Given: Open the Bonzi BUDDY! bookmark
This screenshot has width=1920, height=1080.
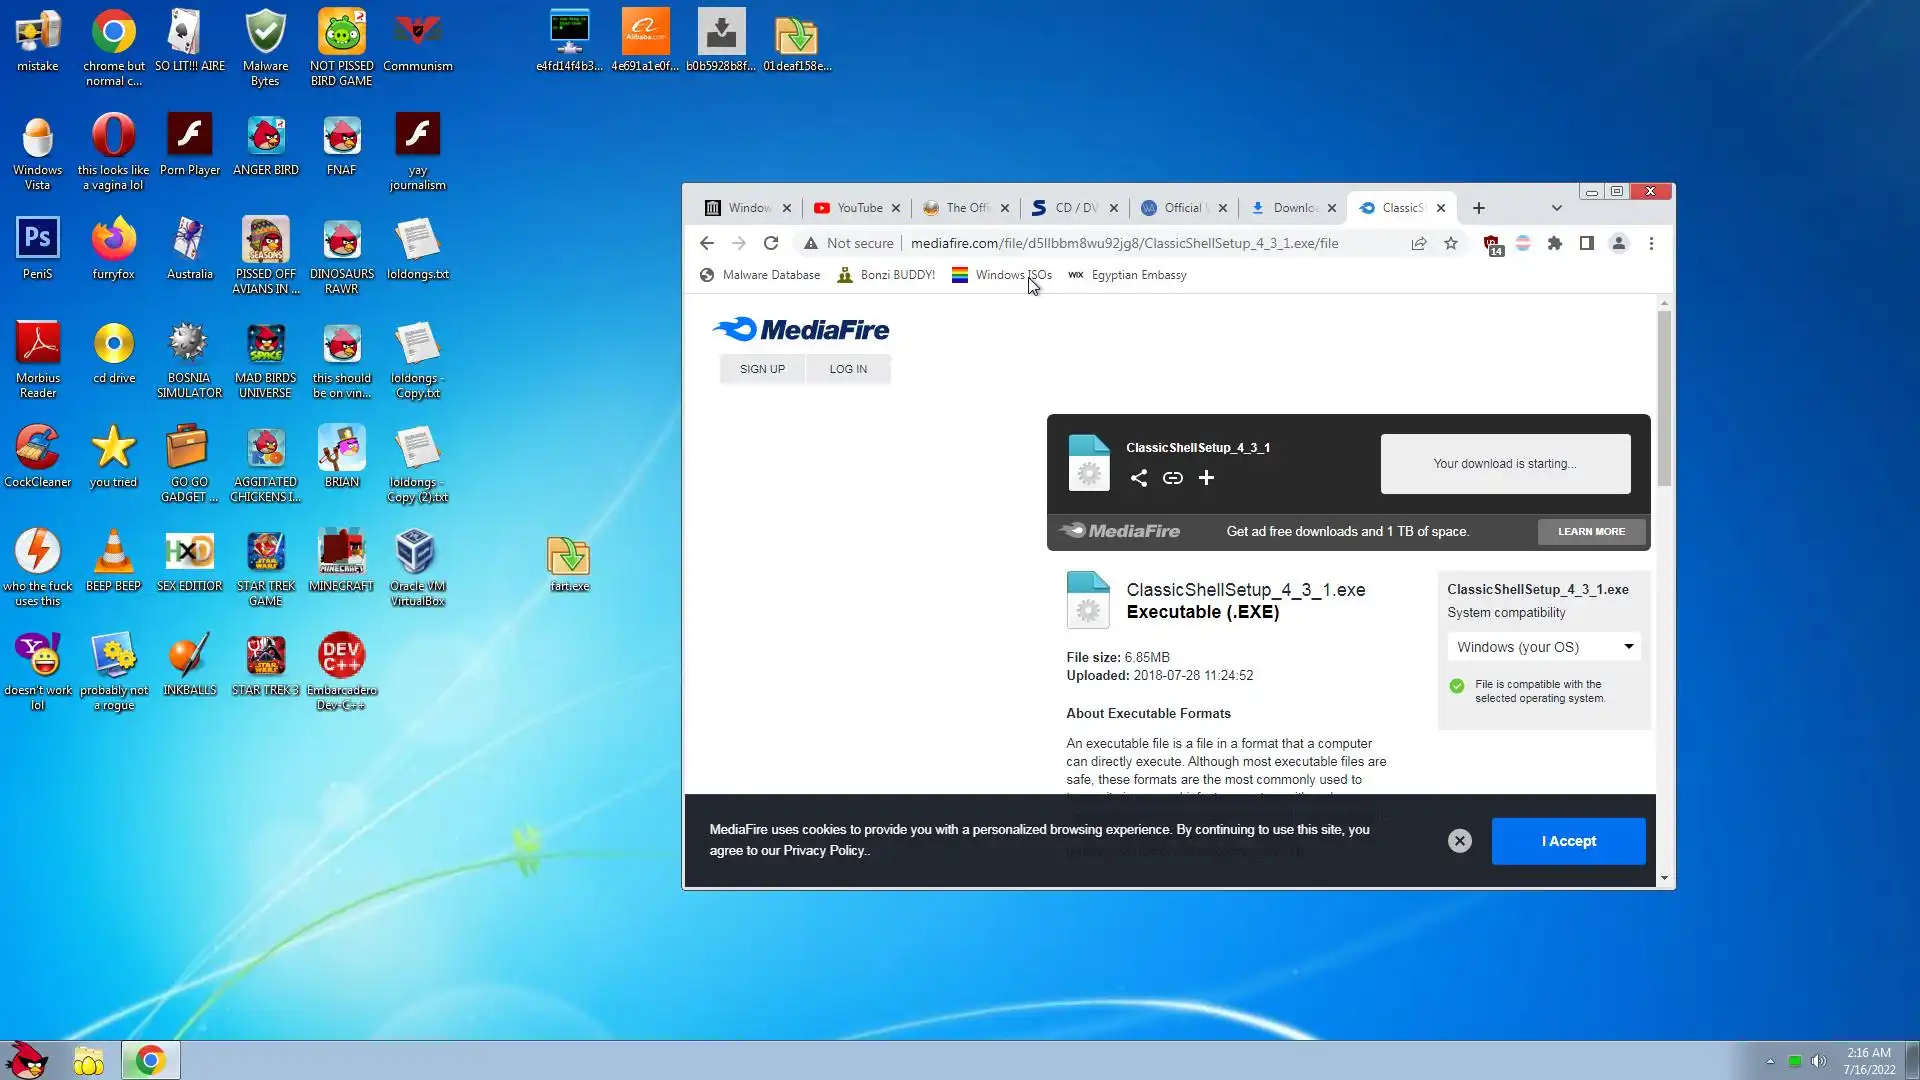Looking at the screenshot, I should [x=886, y=275].
